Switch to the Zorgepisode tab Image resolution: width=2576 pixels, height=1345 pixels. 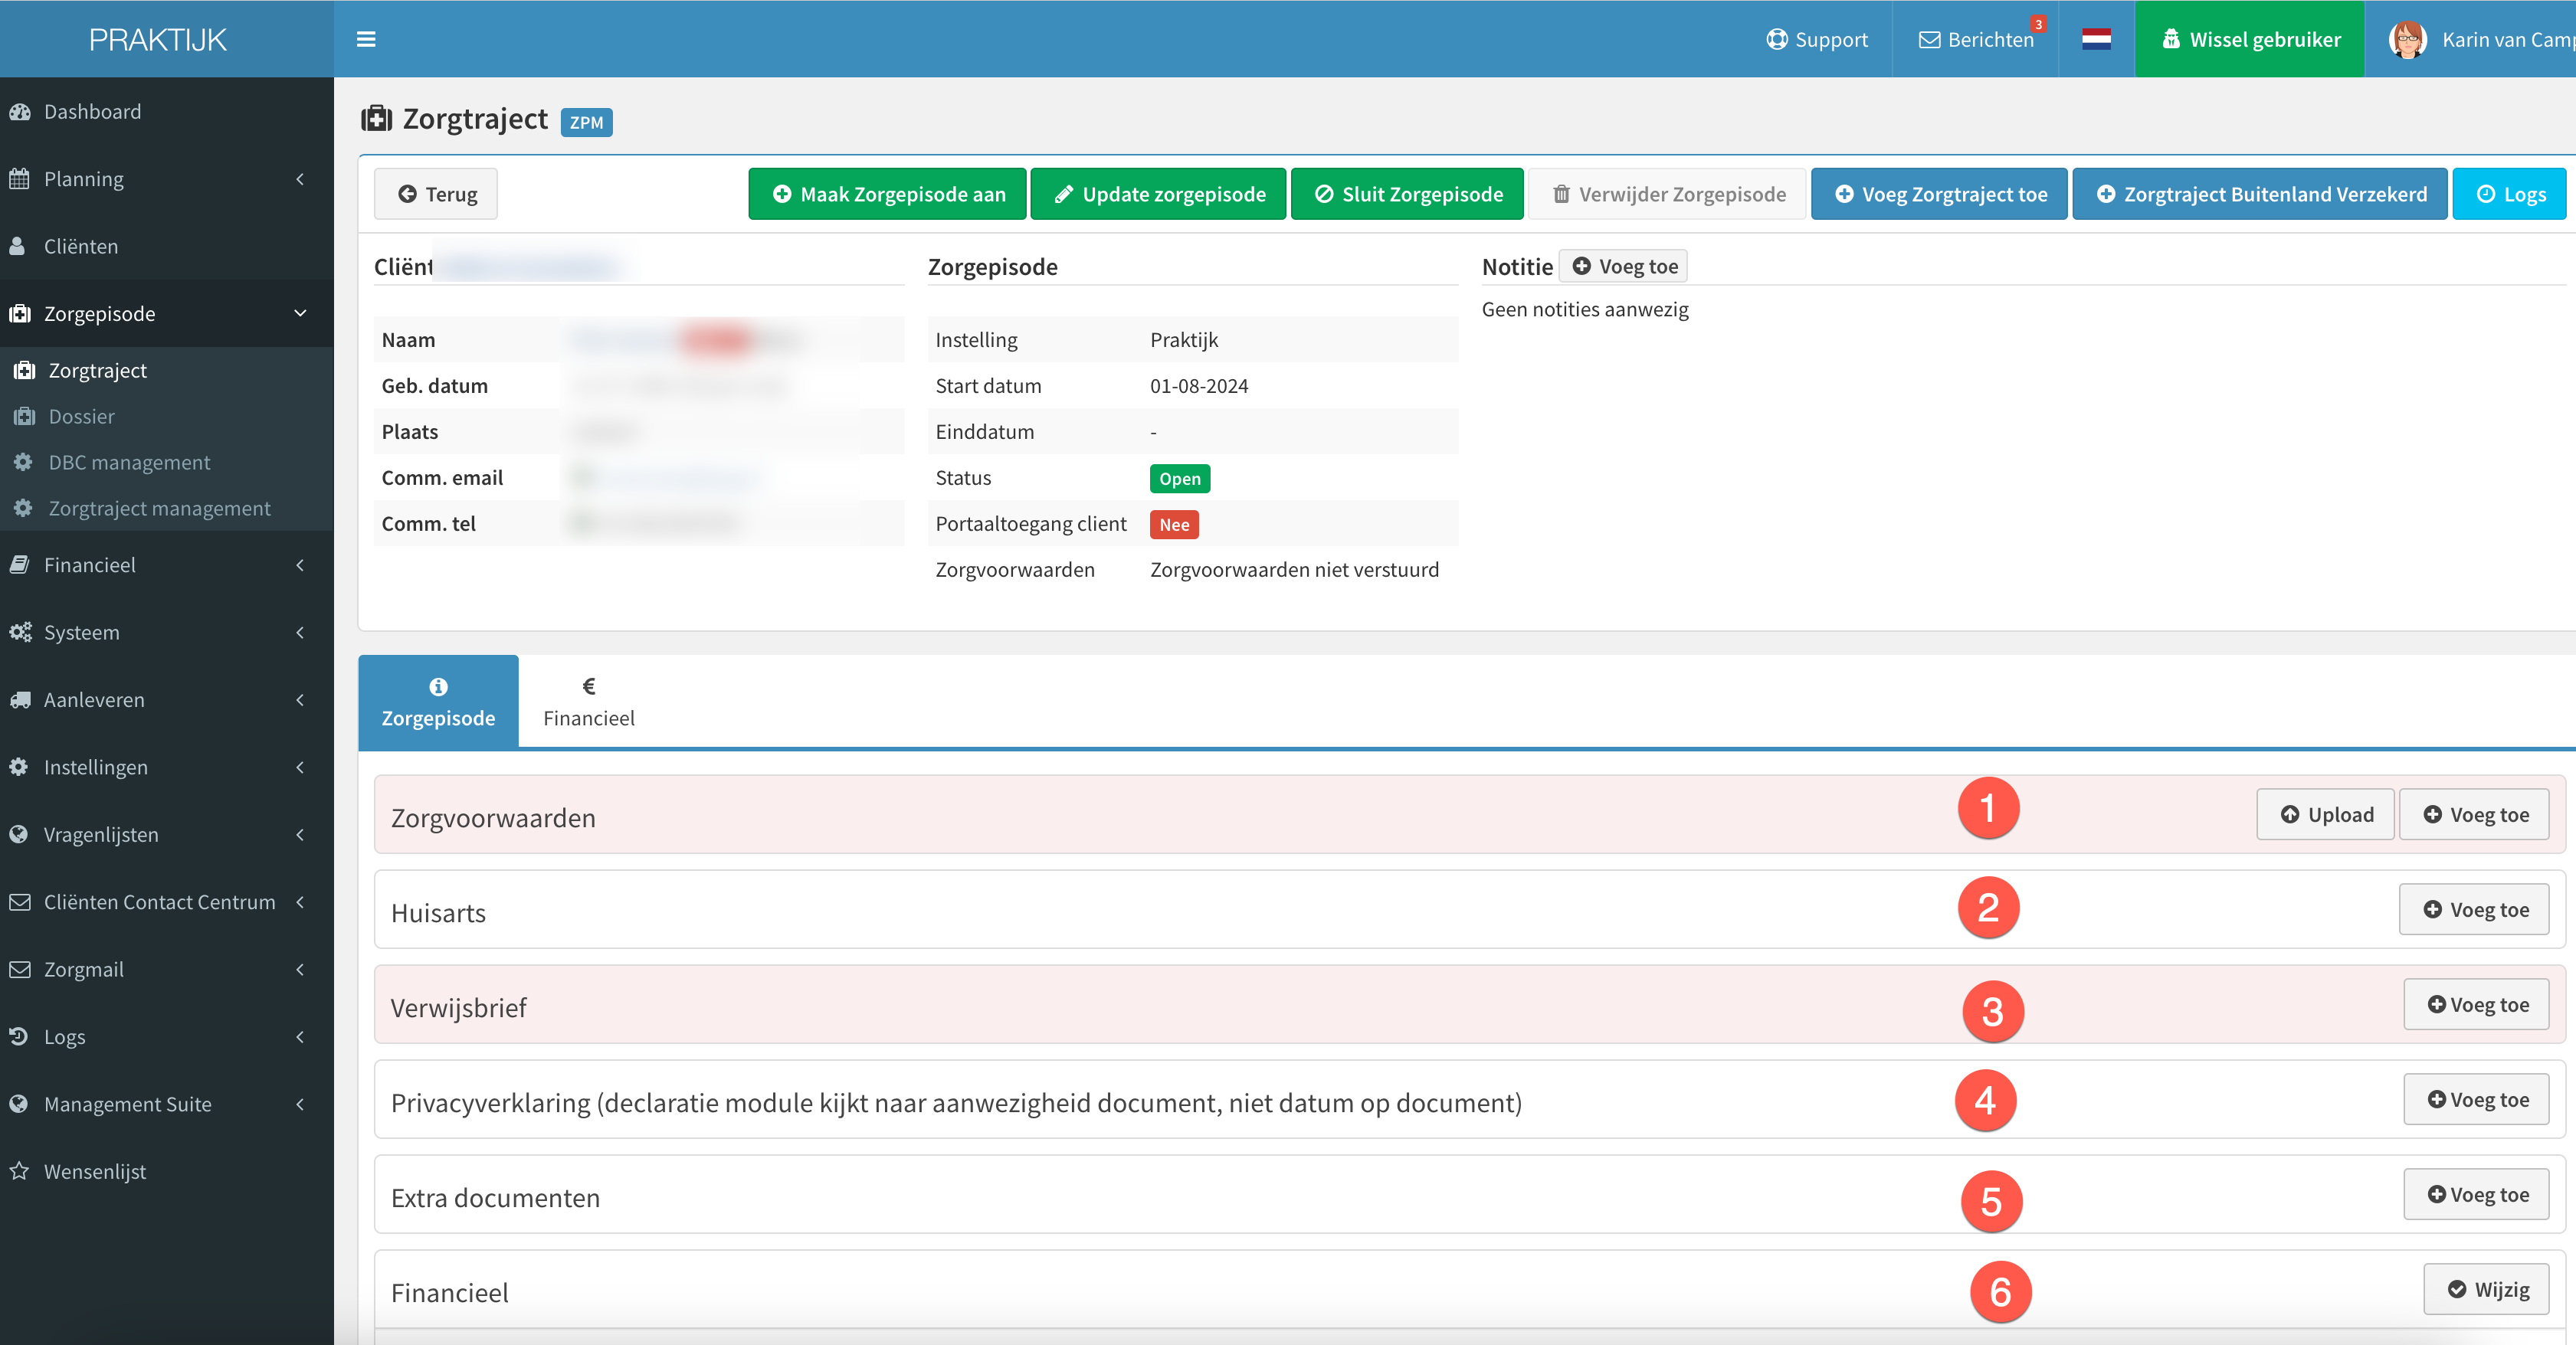tap(438, 701)
